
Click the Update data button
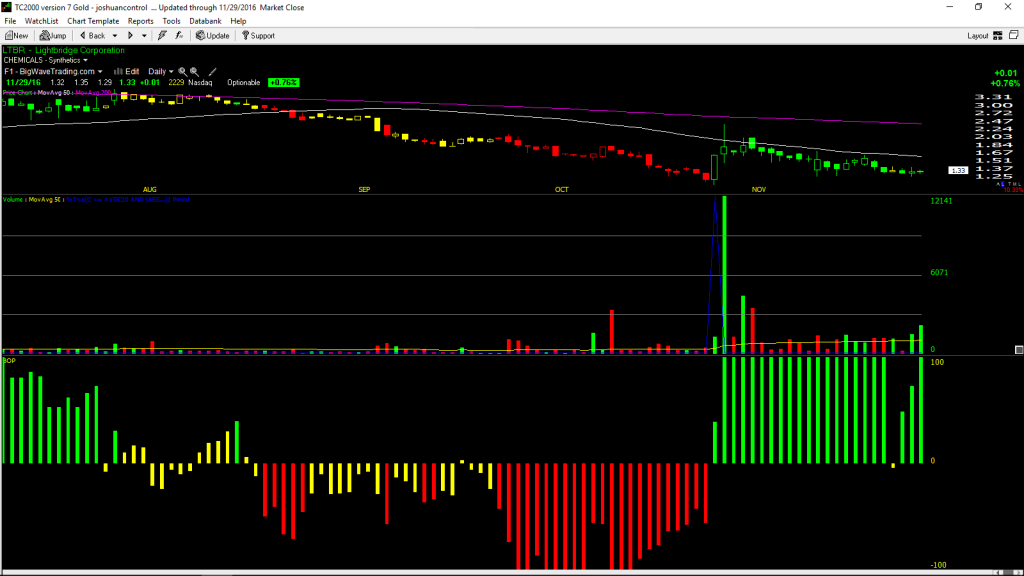pos(213,36)
